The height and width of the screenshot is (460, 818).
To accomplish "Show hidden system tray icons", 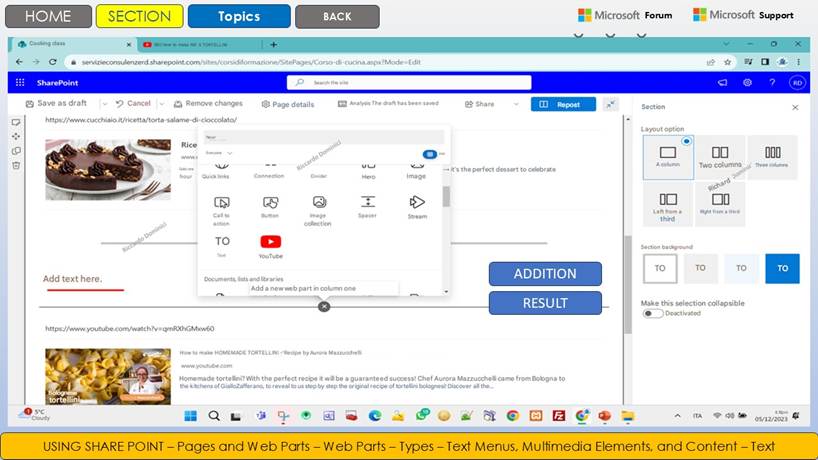I will coord(677,416).
